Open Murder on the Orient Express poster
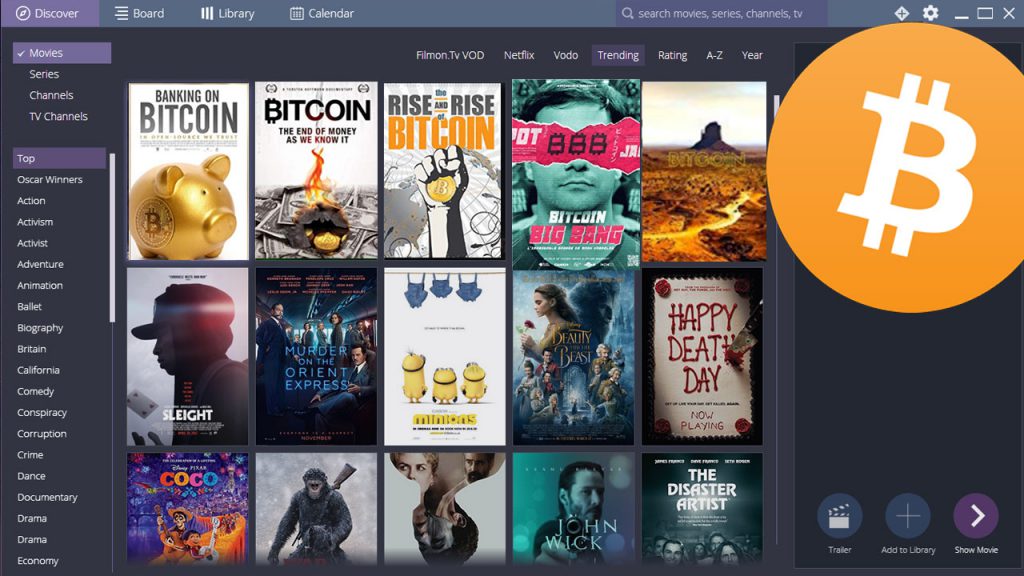1024x576 pixels. [x=316, y=357]
